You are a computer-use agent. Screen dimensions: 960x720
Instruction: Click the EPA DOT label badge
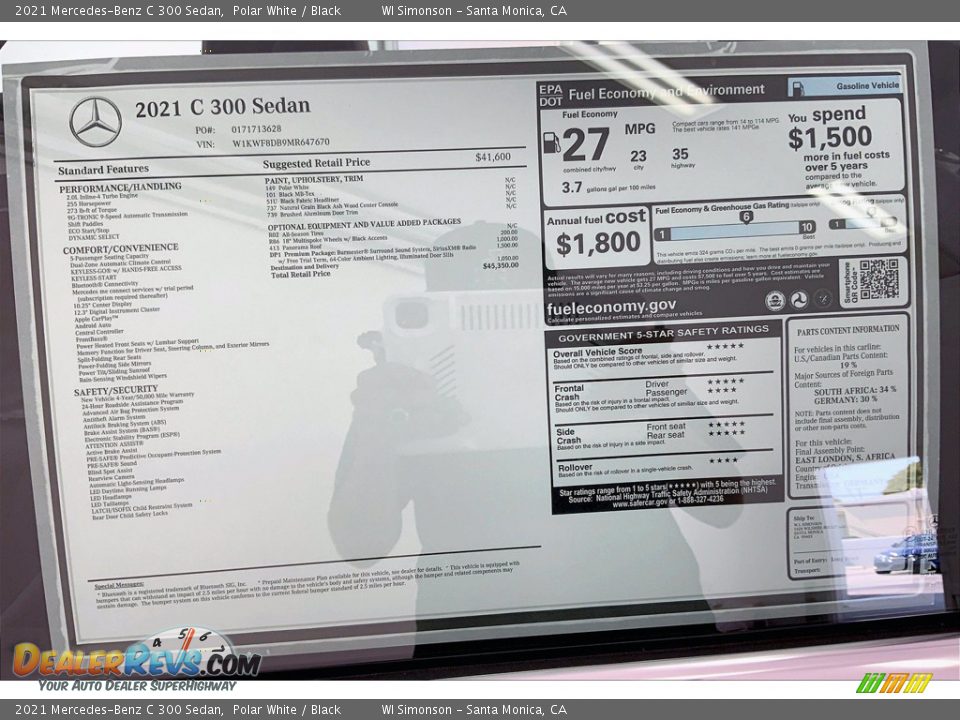pyautogui.click(x=550, y=95)
